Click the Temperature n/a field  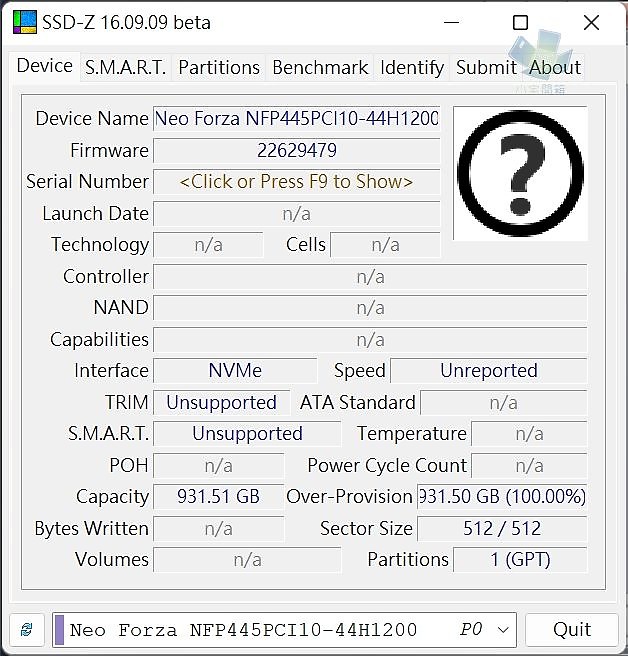529,433
